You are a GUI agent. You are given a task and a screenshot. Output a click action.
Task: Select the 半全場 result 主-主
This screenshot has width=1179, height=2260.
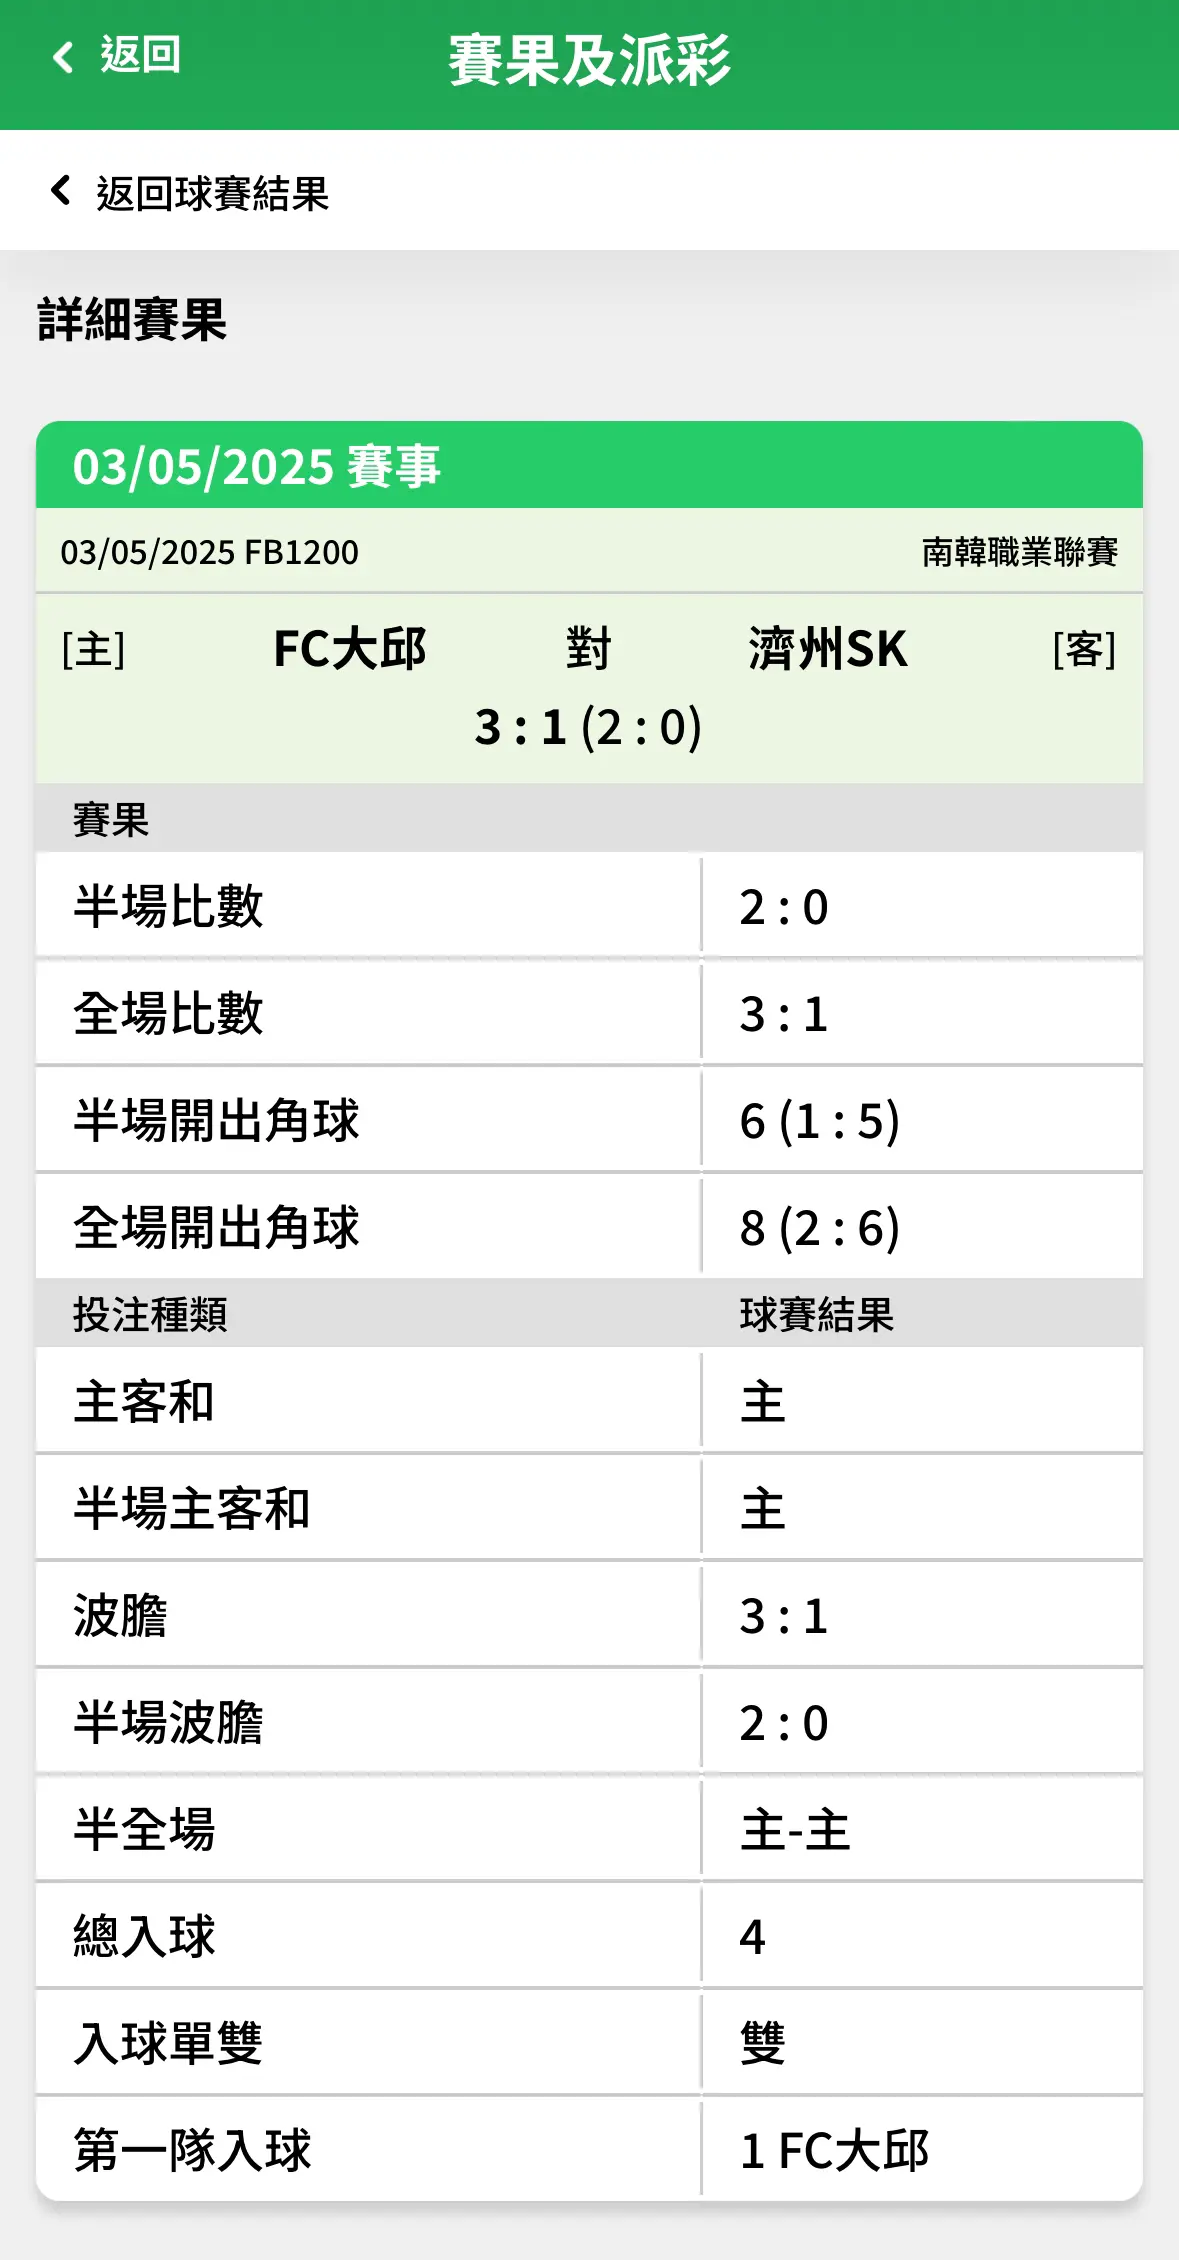pos(795,1830)
